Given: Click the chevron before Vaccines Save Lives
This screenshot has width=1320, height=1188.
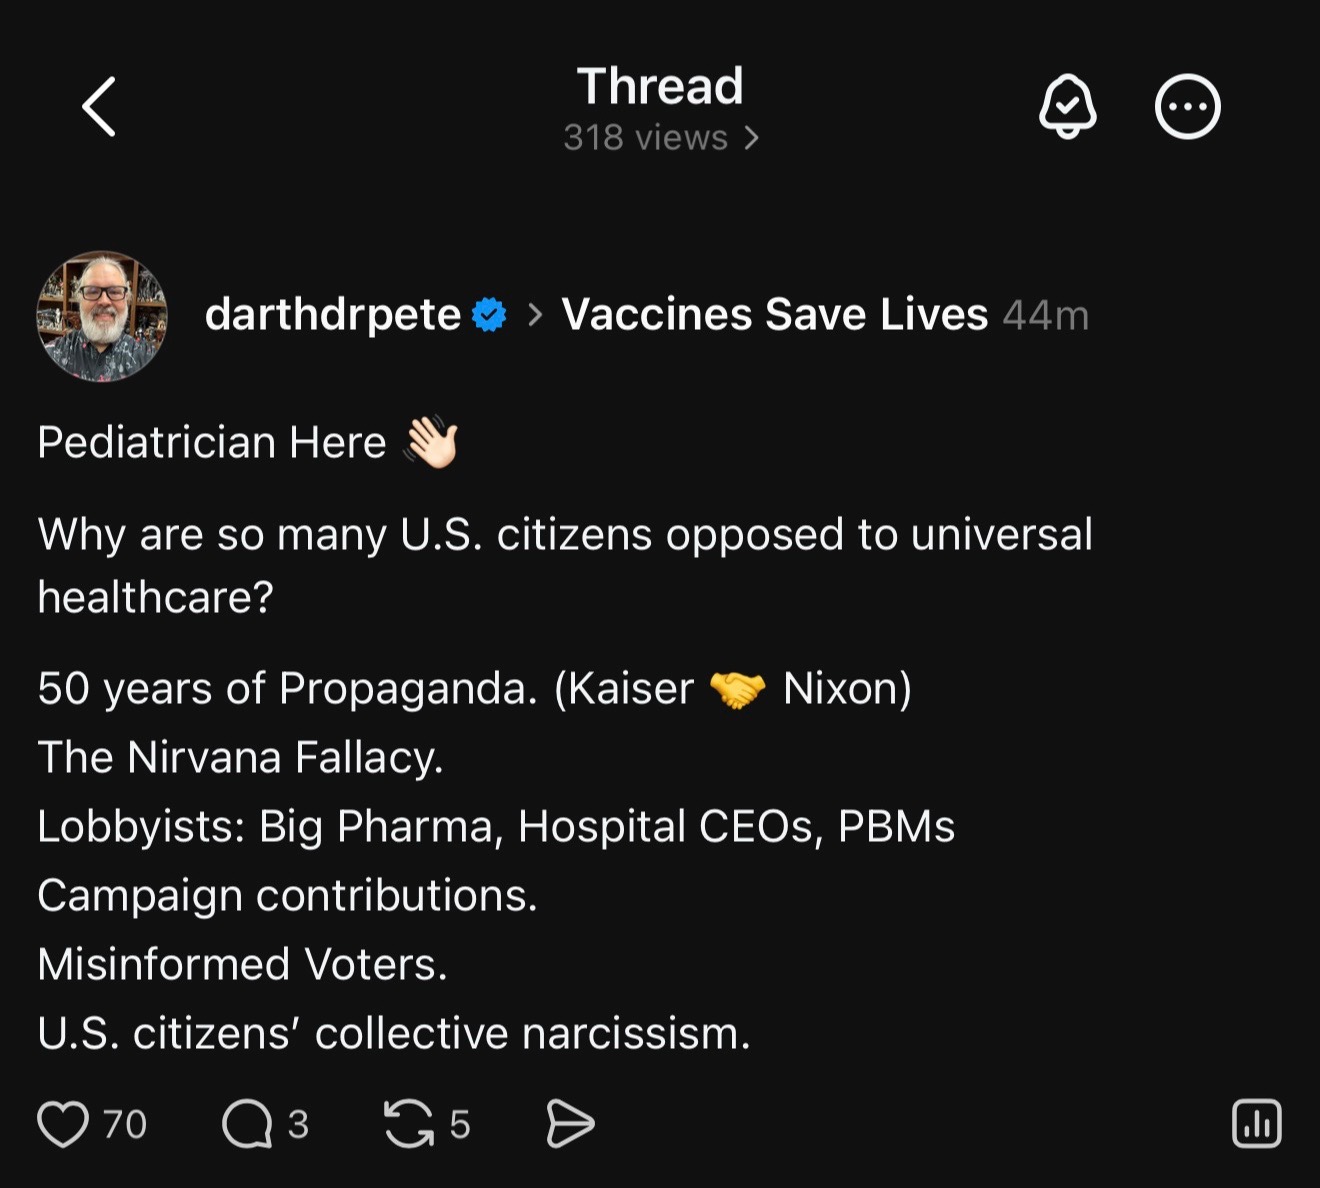Looking at the screenshot, I should tap(535, 315).
